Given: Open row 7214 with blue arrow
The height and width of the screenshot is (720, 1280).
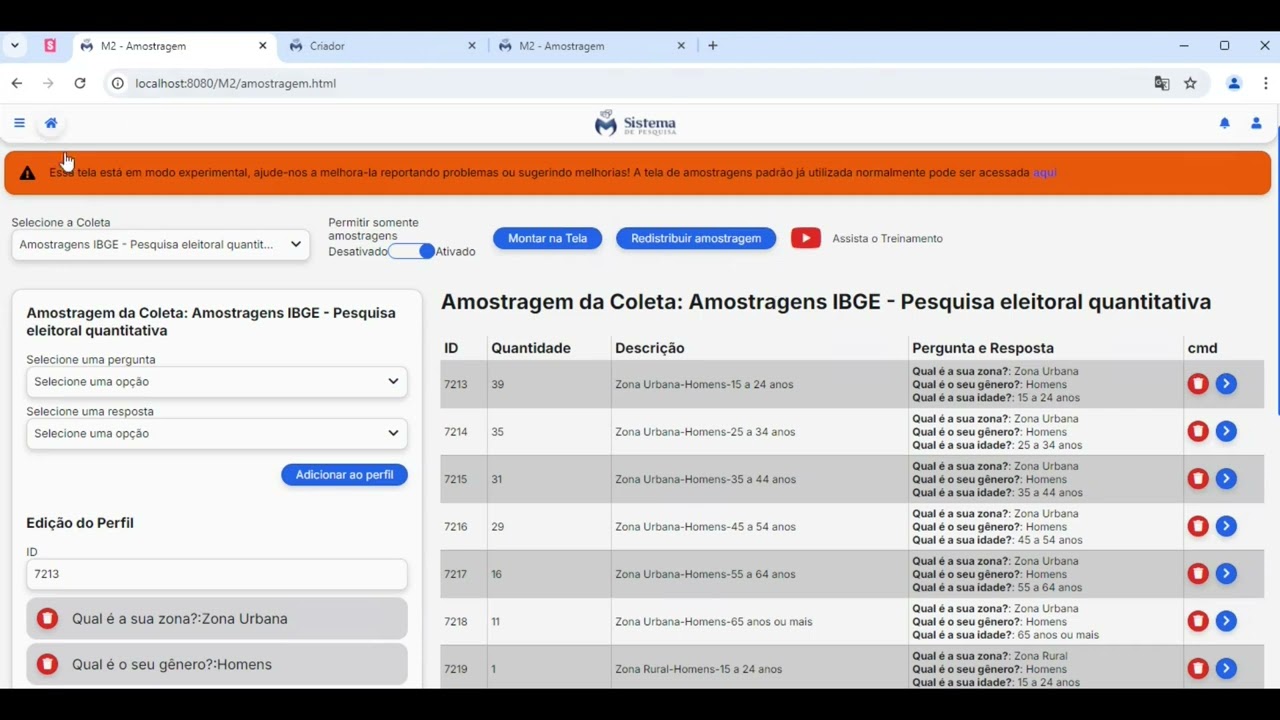Looking at the screenshot, I should 1226,431.
